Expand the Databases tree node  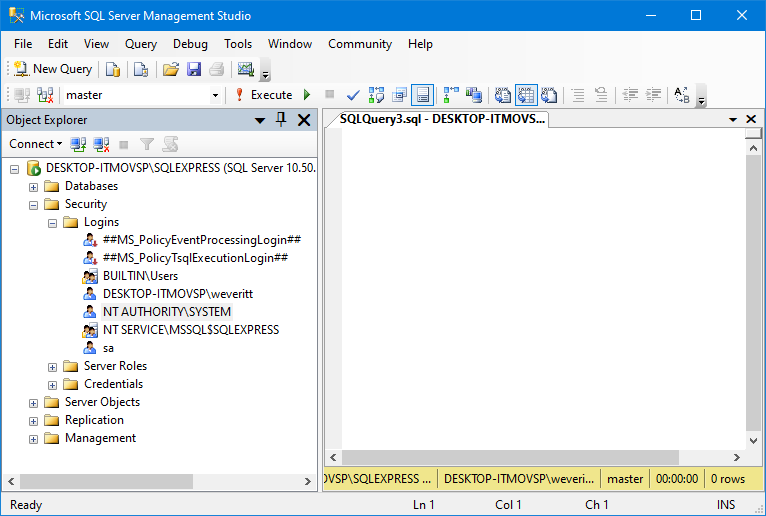[x=34, y=186]
